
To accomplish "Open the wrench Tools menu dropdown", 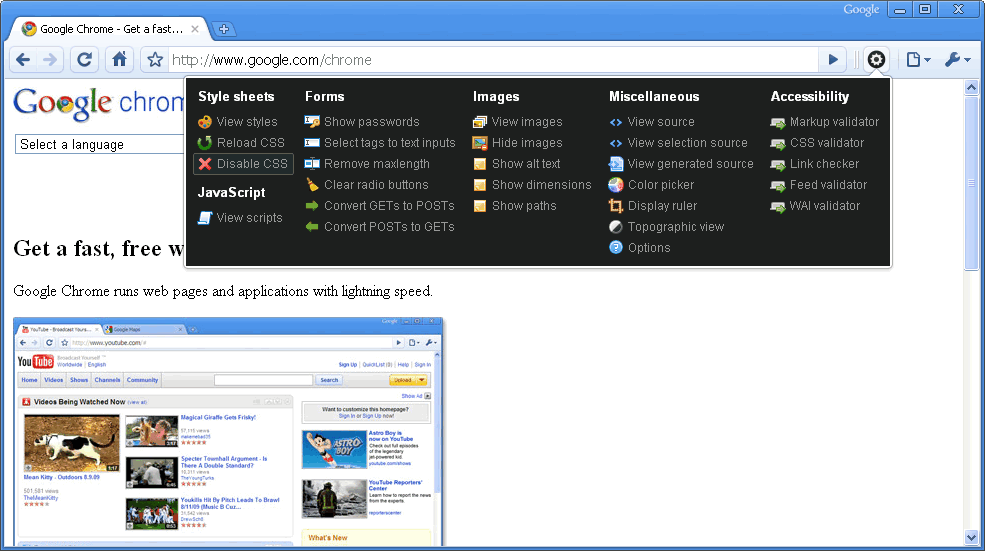I will point(956,60).
